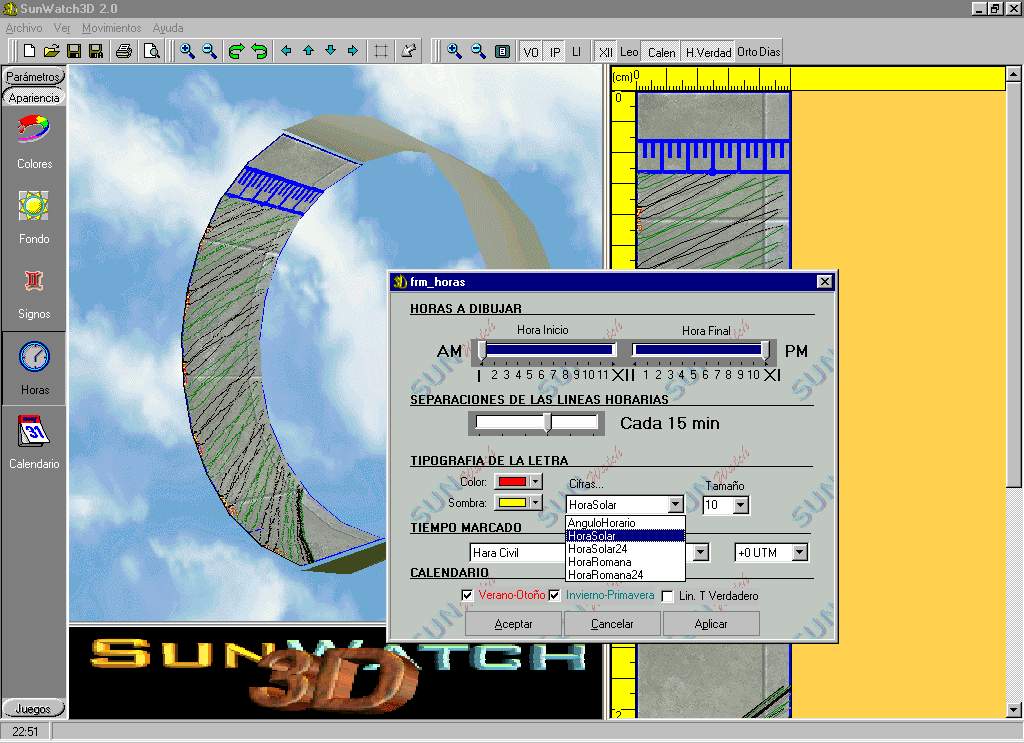This screenshot has height=743, width=1024.
Task: Open the +0 UTM timezone dropdown
Action: [x=799, y=553]
